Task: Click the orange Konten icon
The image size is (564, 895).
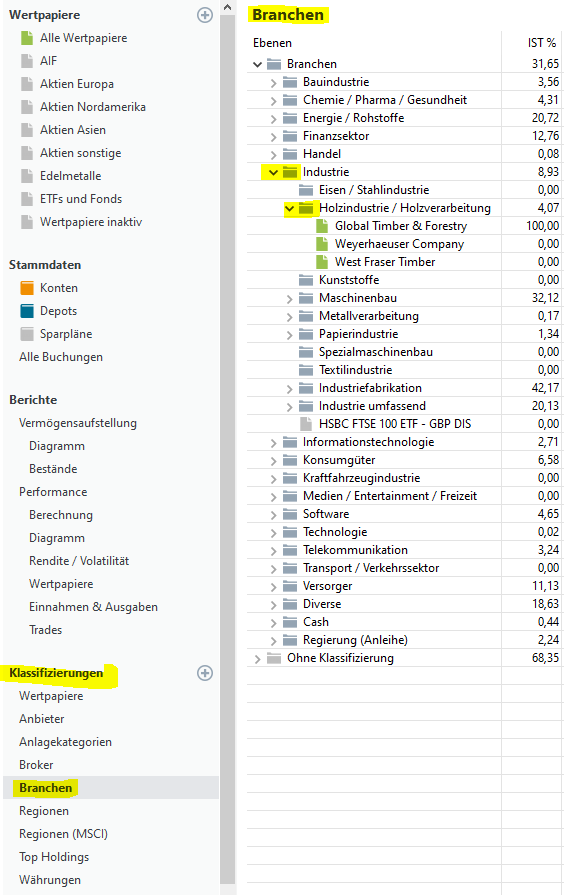Action: tap(27, 288)
